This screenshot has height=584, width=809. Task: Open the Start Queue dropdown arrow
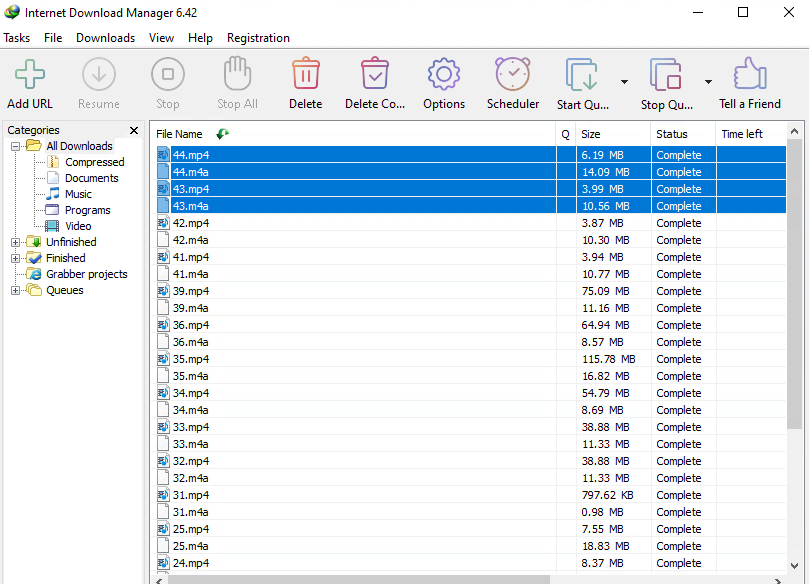pyautogui.click(x=624, y=82)
